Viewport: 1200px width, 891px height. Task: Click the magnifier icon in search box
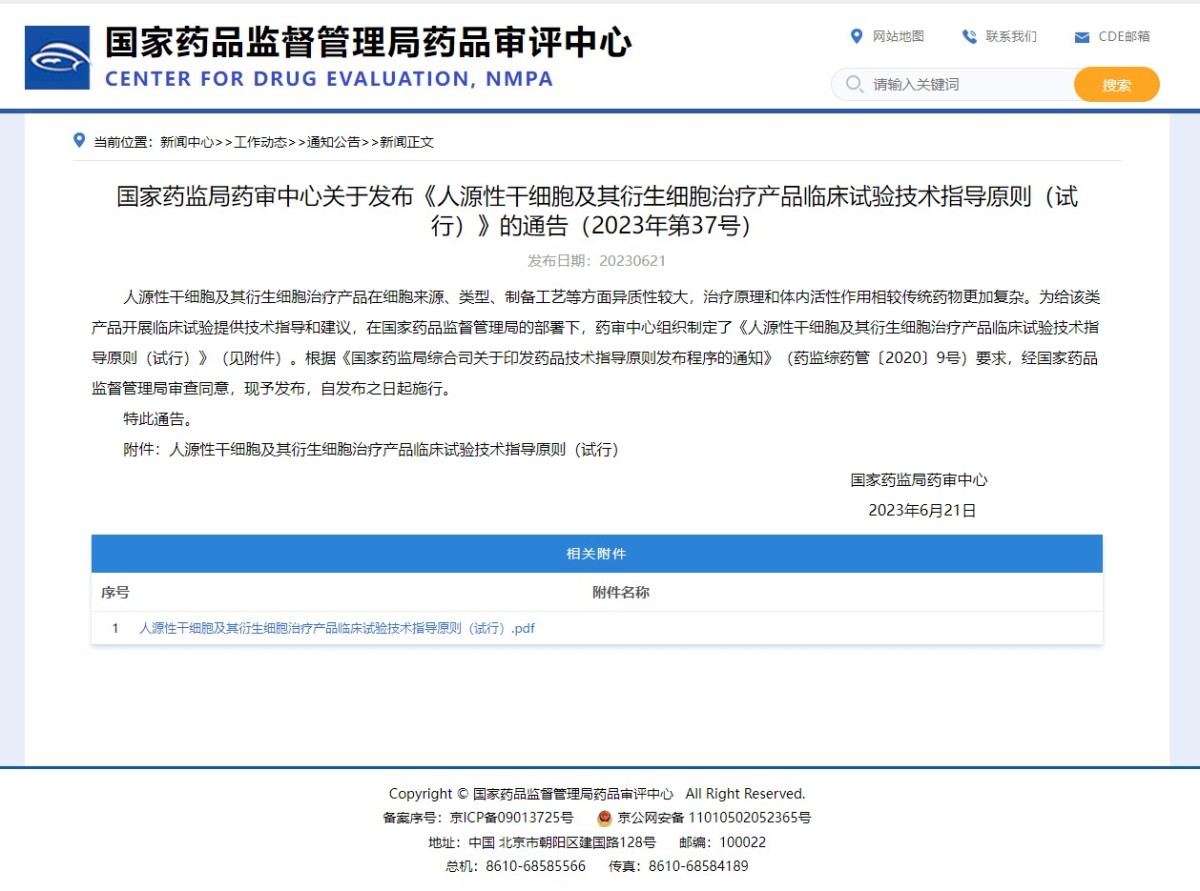854,84
